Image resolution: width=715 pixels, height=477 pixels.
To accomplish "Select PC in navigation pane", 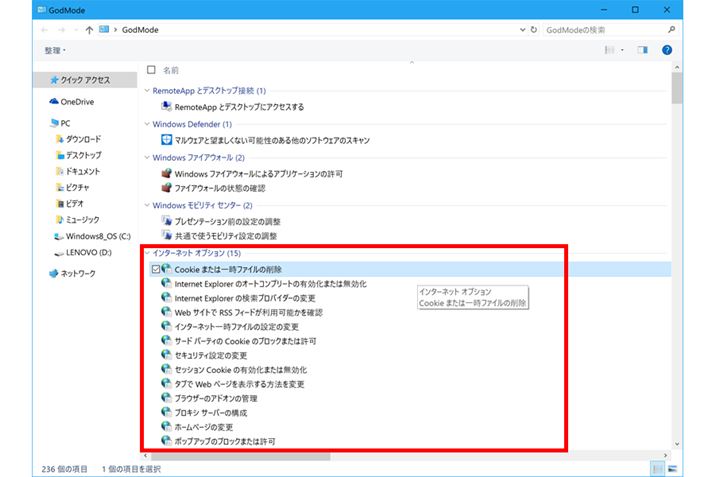I will [x=60, y=123].
